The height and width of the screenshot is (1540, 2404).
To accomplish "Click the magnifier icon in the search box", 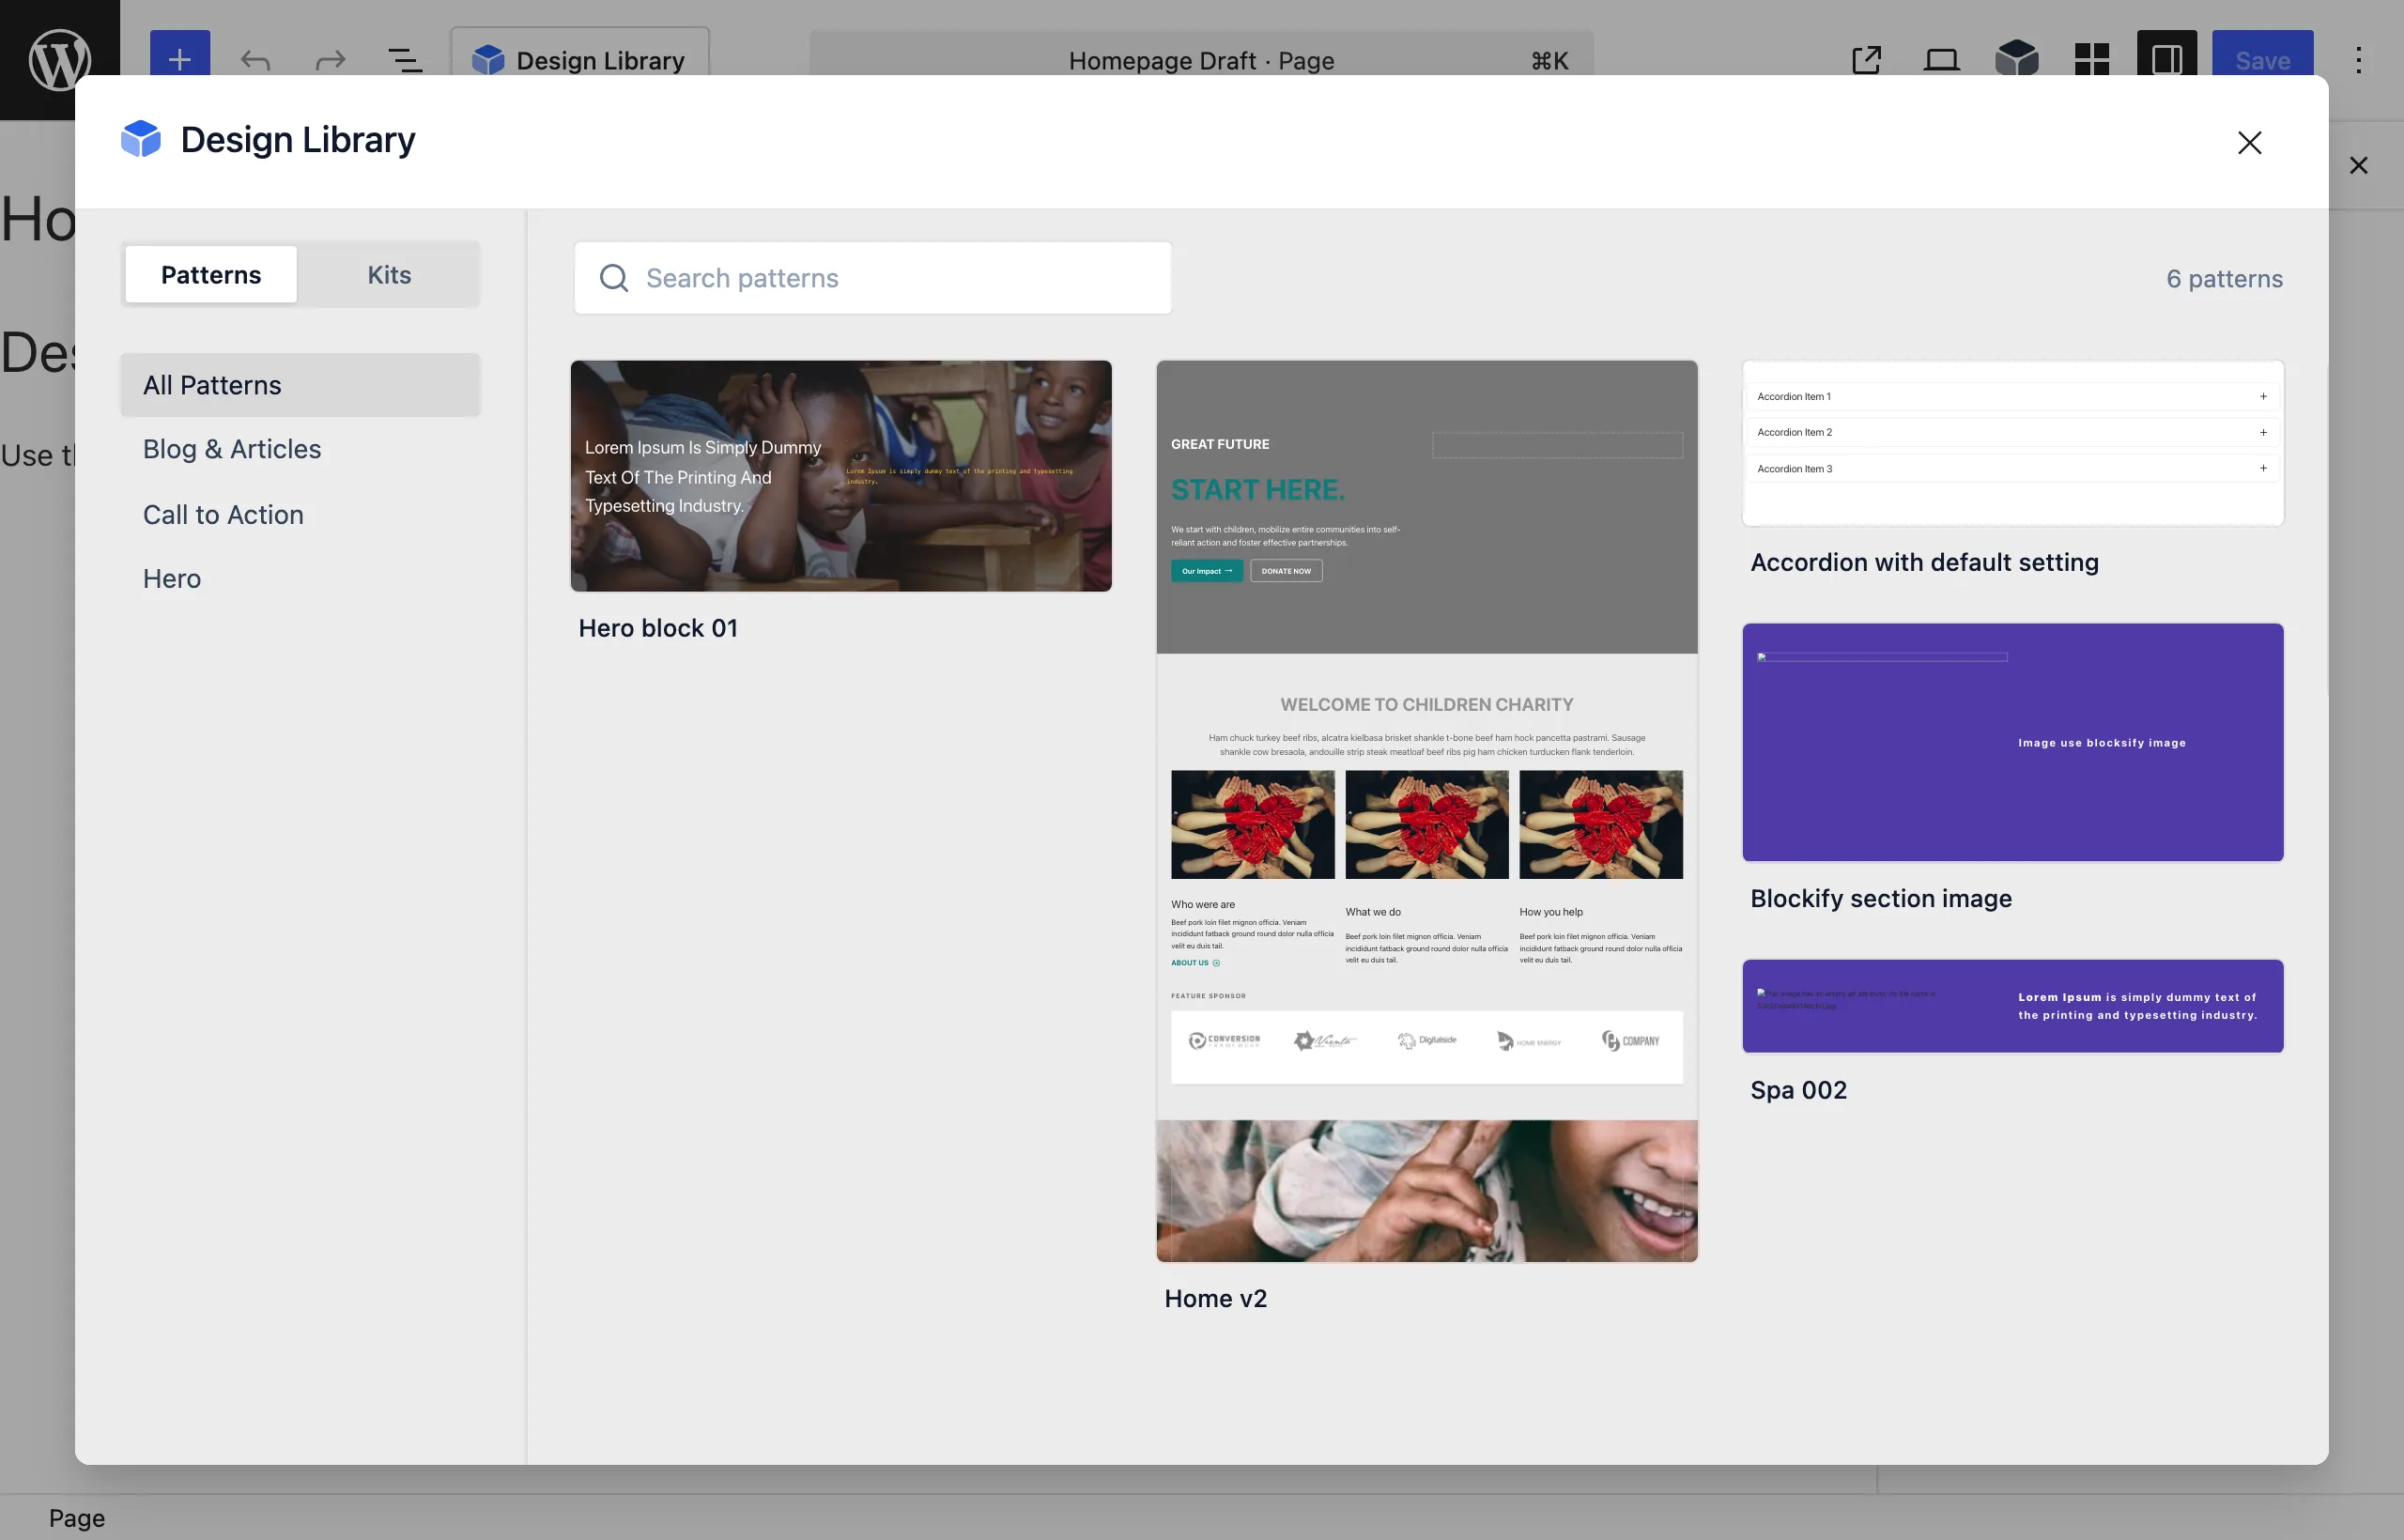I will coord(614,278).
